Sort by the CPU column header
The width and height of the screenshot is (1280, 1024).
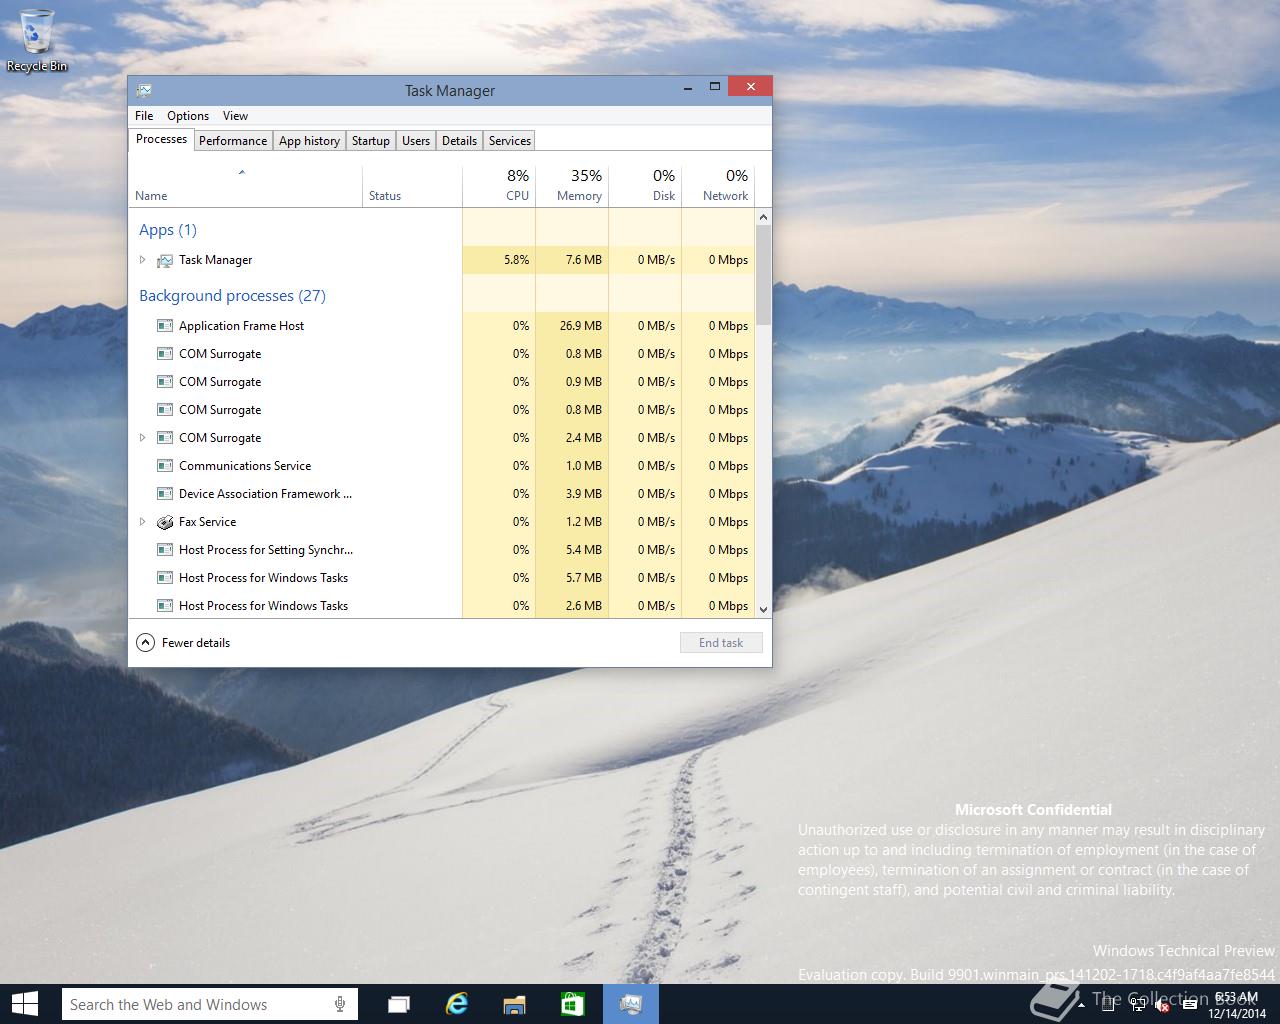[499, 186]
